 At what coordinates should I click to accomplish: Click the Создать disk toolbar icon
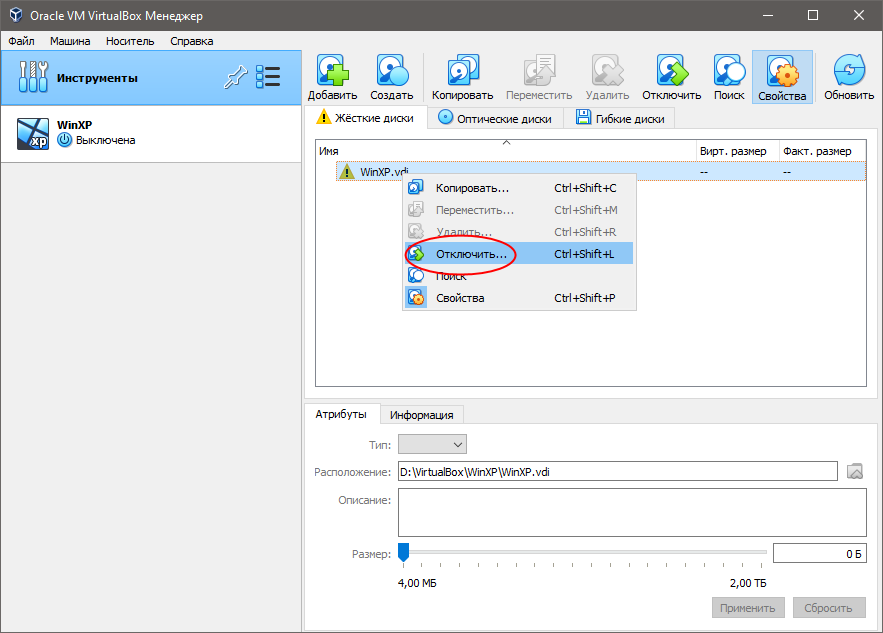pos(391,71)
